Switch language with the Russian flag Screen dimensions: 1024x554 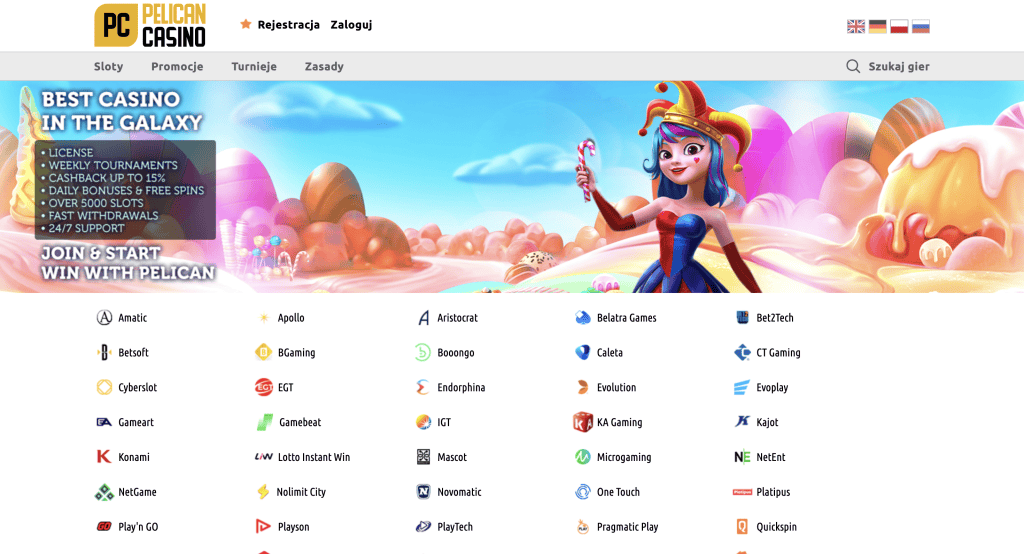920,26
